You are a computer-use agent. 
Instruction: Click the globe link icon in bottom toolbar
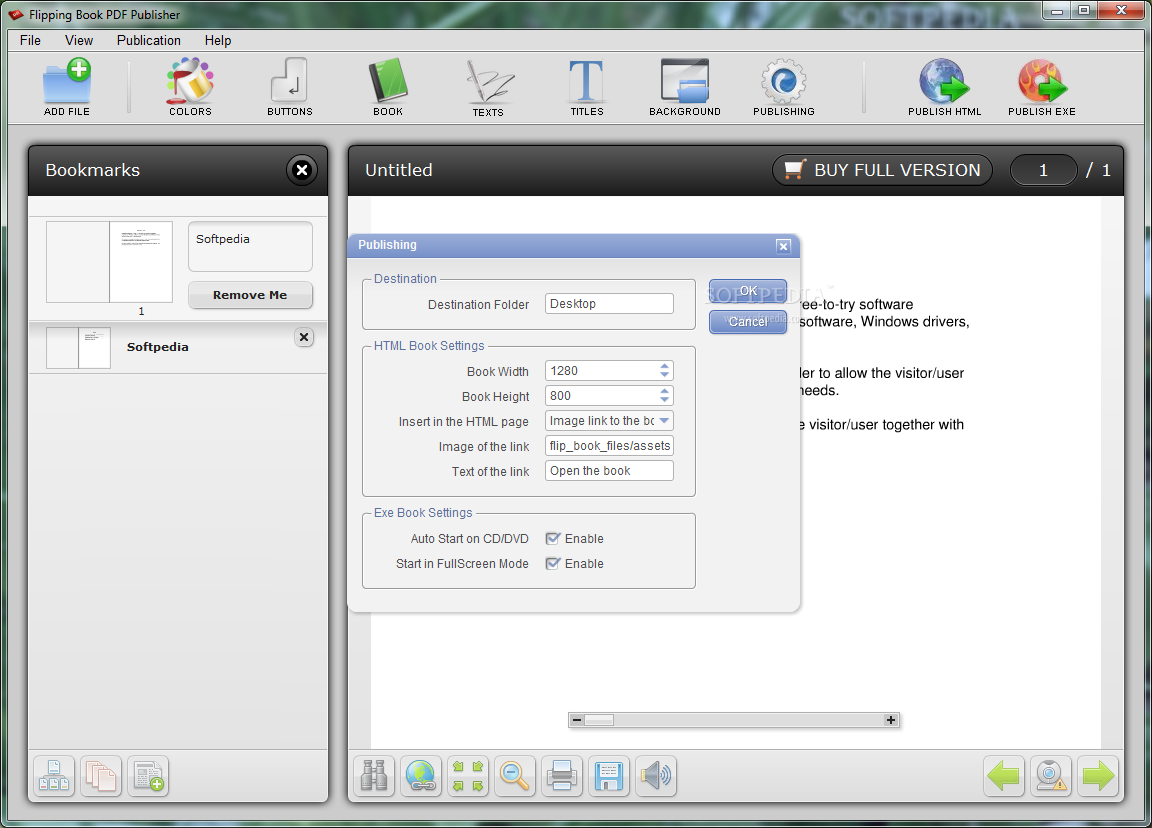click(421, 776)
